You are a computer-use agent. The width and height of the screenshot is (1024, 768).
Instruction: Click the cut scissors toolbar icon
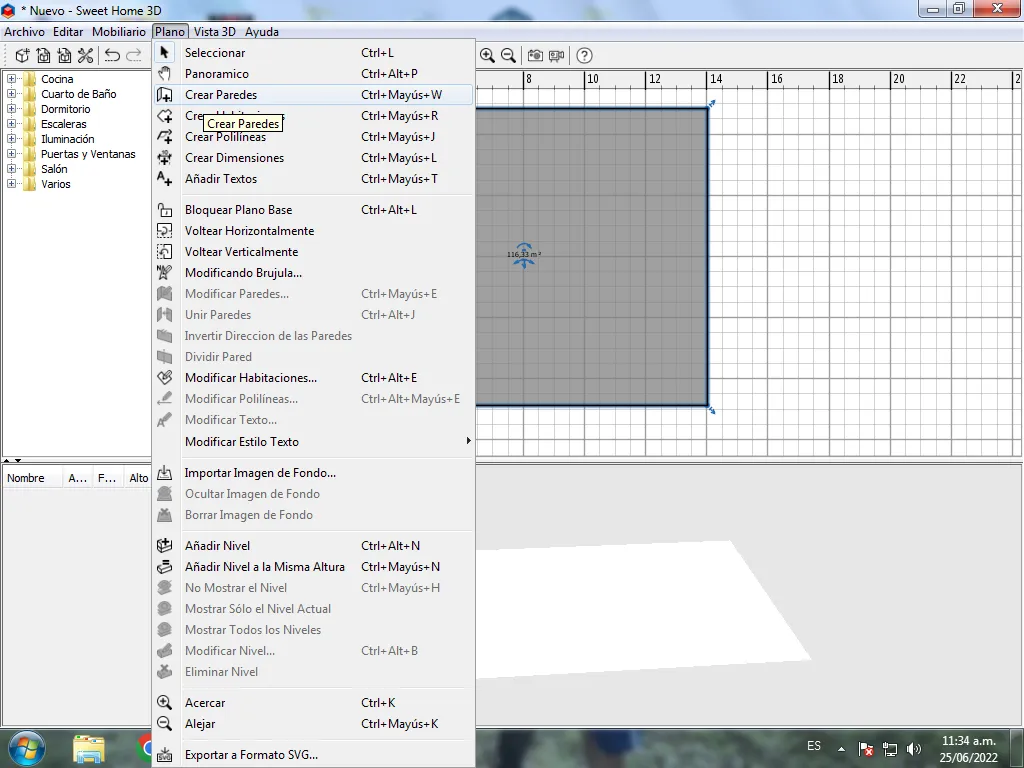click(x=86, y=56)
